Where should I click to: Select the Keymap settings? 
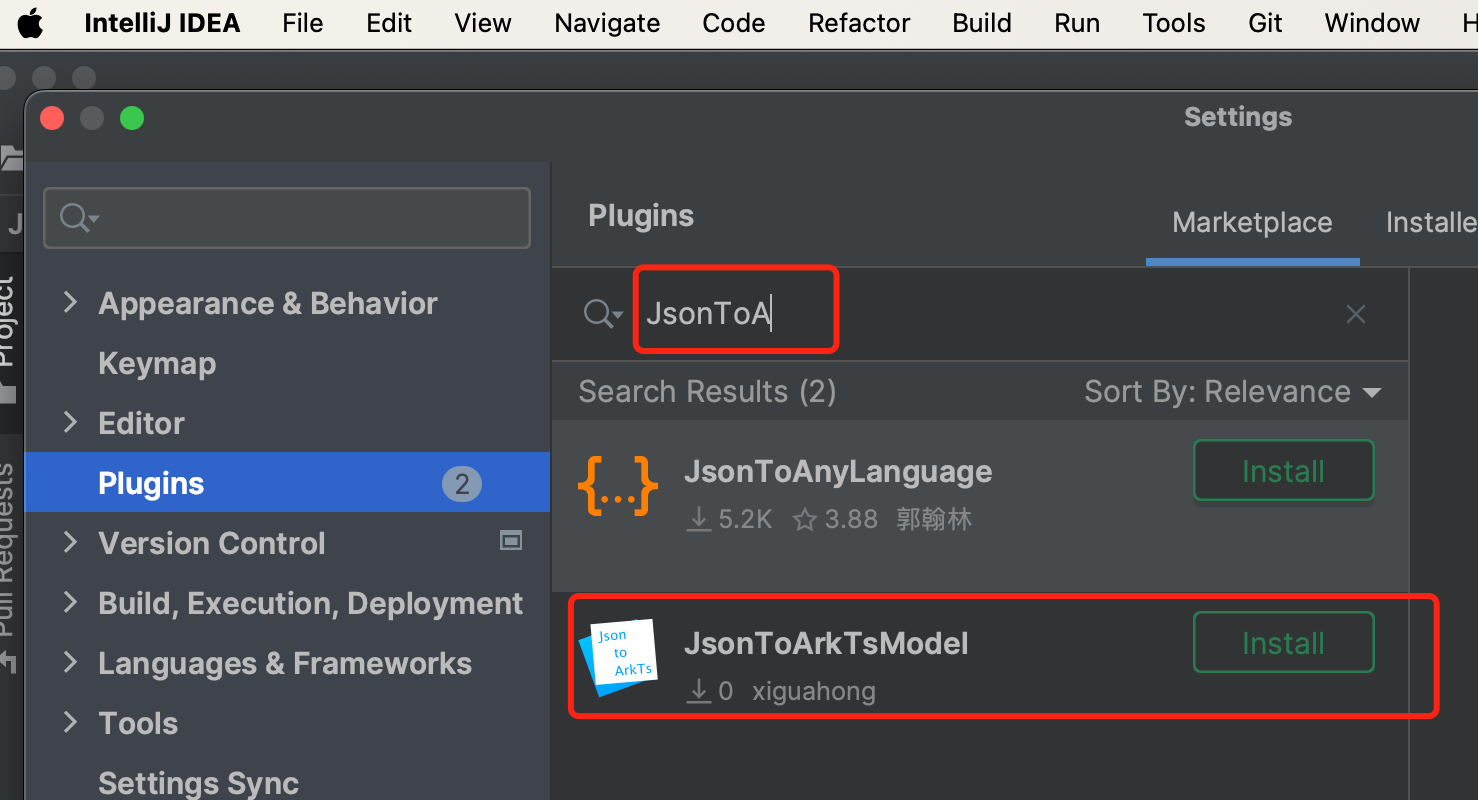(x=157, y=364)
